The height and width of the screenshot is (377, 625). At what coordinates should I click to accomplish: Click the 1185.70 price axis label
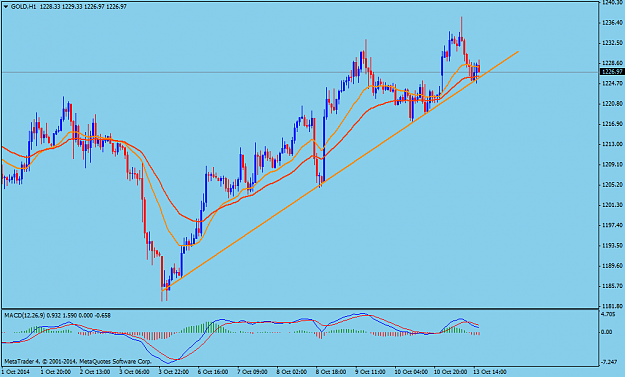point(613,286)
